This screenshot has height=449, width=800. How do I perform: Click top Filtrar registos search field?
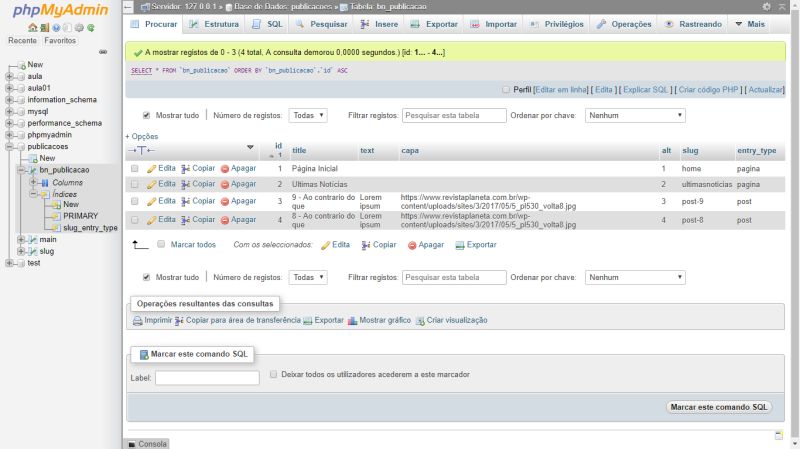click(x=454, y=115)
